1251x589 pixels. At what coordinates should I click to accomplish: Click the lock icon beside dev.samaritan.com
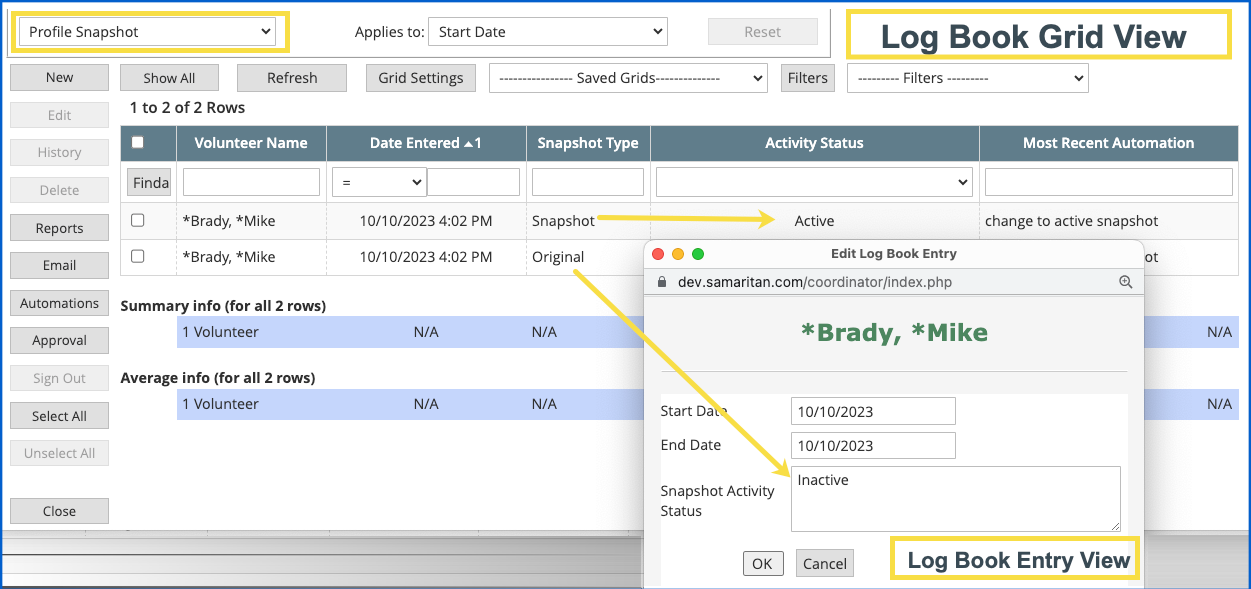click(x=661, y=282)
